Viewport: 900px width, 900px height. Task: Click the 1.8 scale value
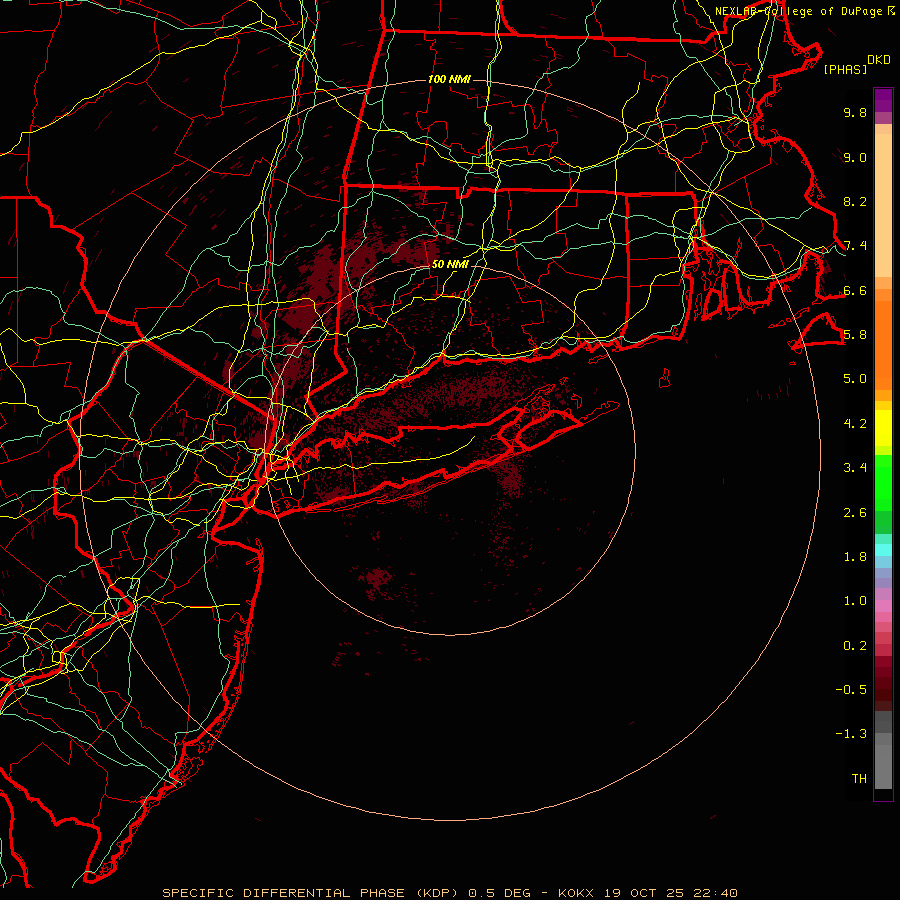pyautogui.click(x=855, y=557)
